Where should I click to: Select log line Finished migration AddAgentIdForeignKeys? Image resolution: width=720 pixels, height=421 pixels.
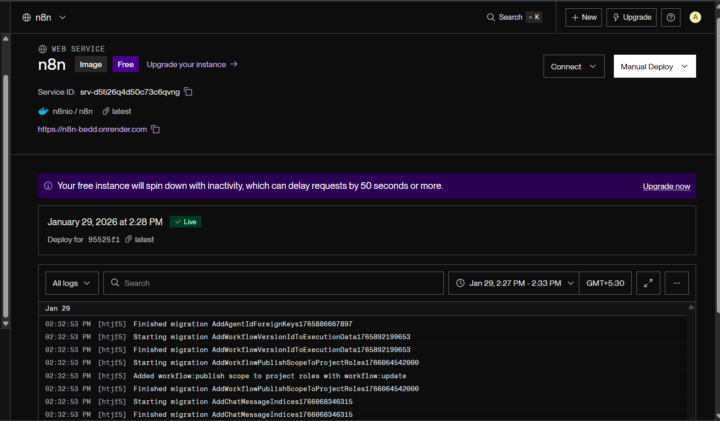click(x=243, y=324)
